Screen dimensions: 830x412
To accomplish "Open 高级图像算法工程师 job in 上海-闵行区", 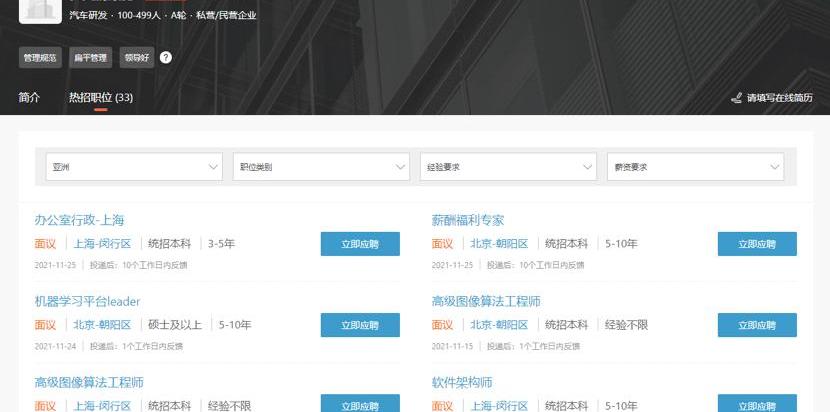I will point(89,382).
